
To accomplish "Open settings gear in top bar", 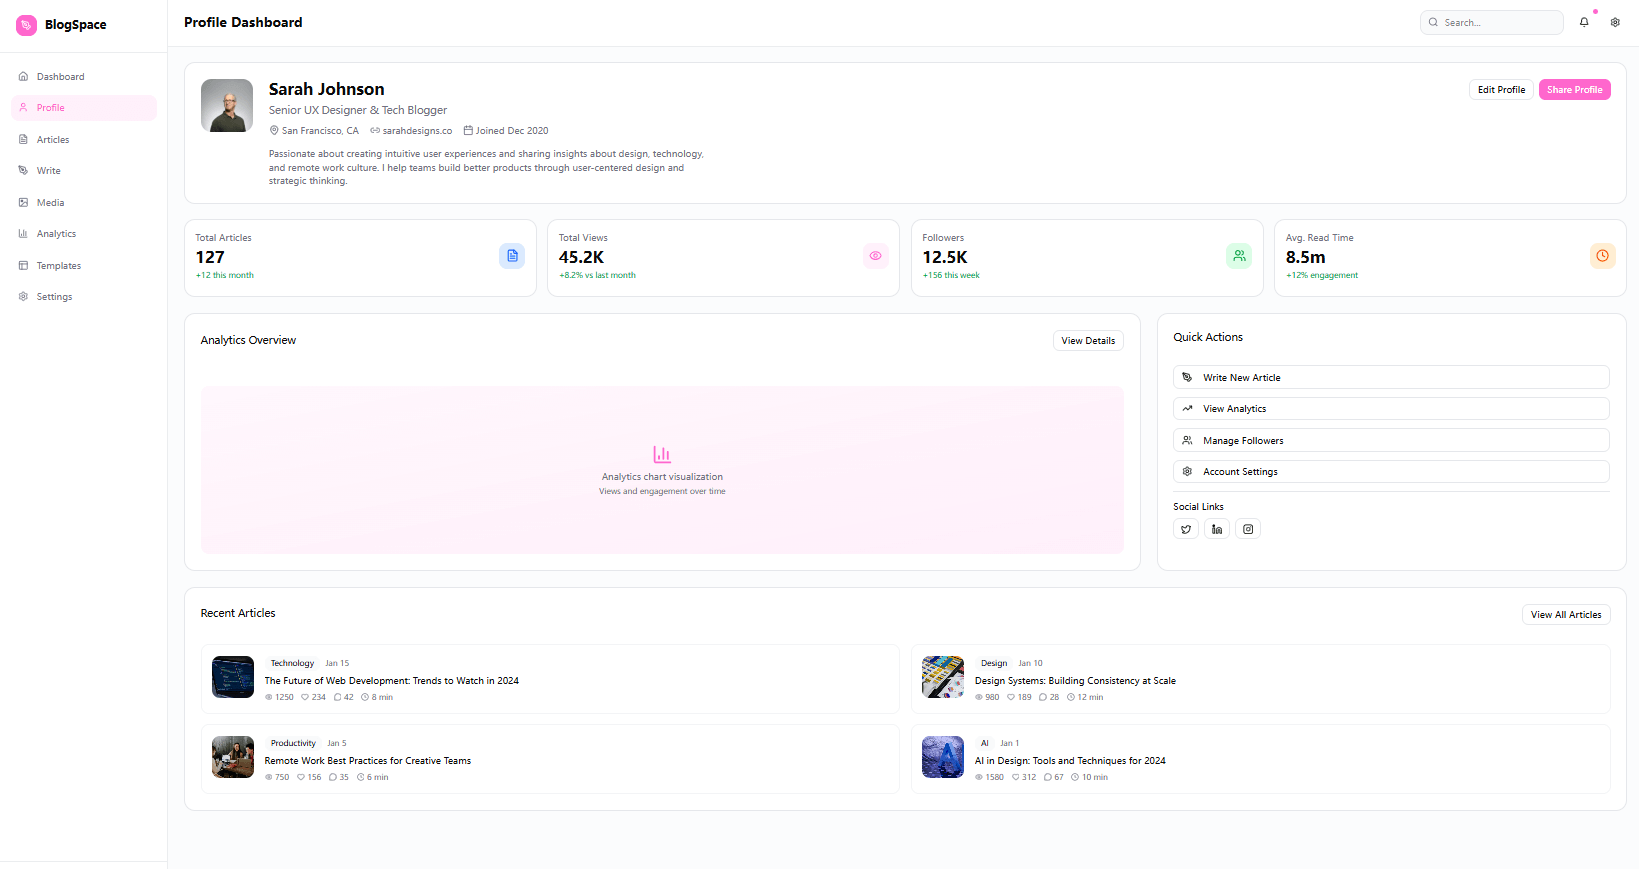I will 1615,22.
